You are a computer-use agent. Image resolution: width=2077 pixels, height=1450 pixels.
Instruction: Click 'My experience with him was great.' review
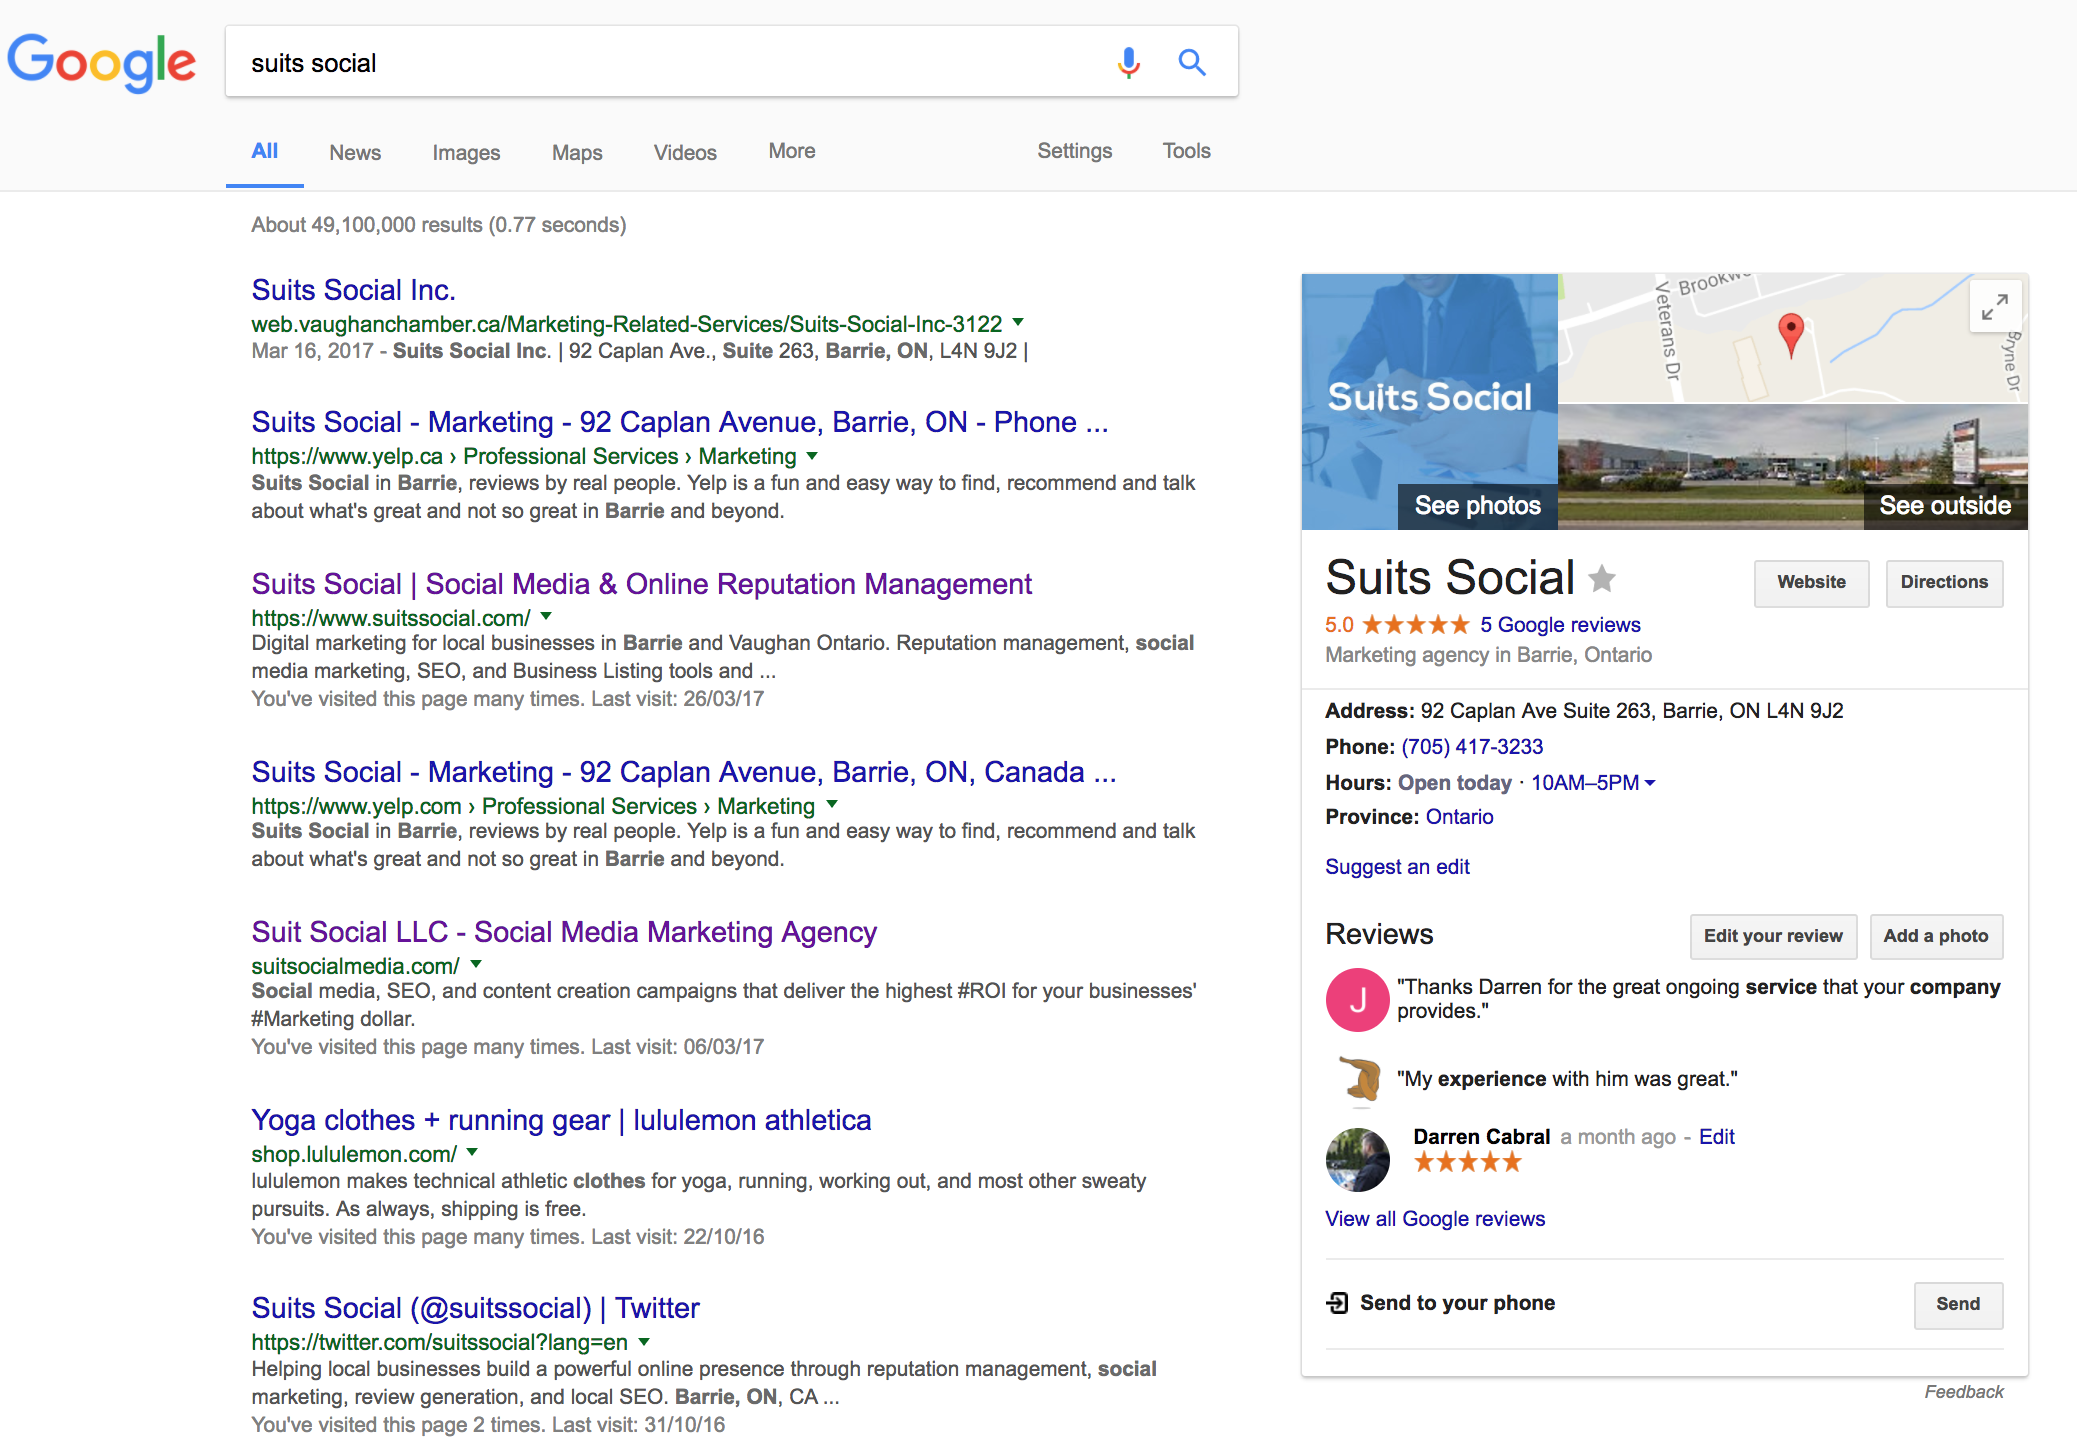coord(1567,1079)
